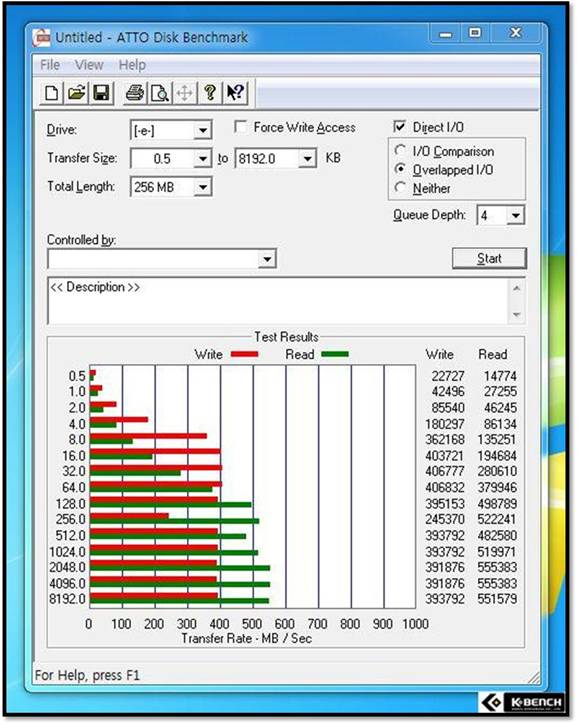Image resolution: width=577 pixels, height=723 pixels.
Task: Click the Start benchmark button
Action: (489, 258)
